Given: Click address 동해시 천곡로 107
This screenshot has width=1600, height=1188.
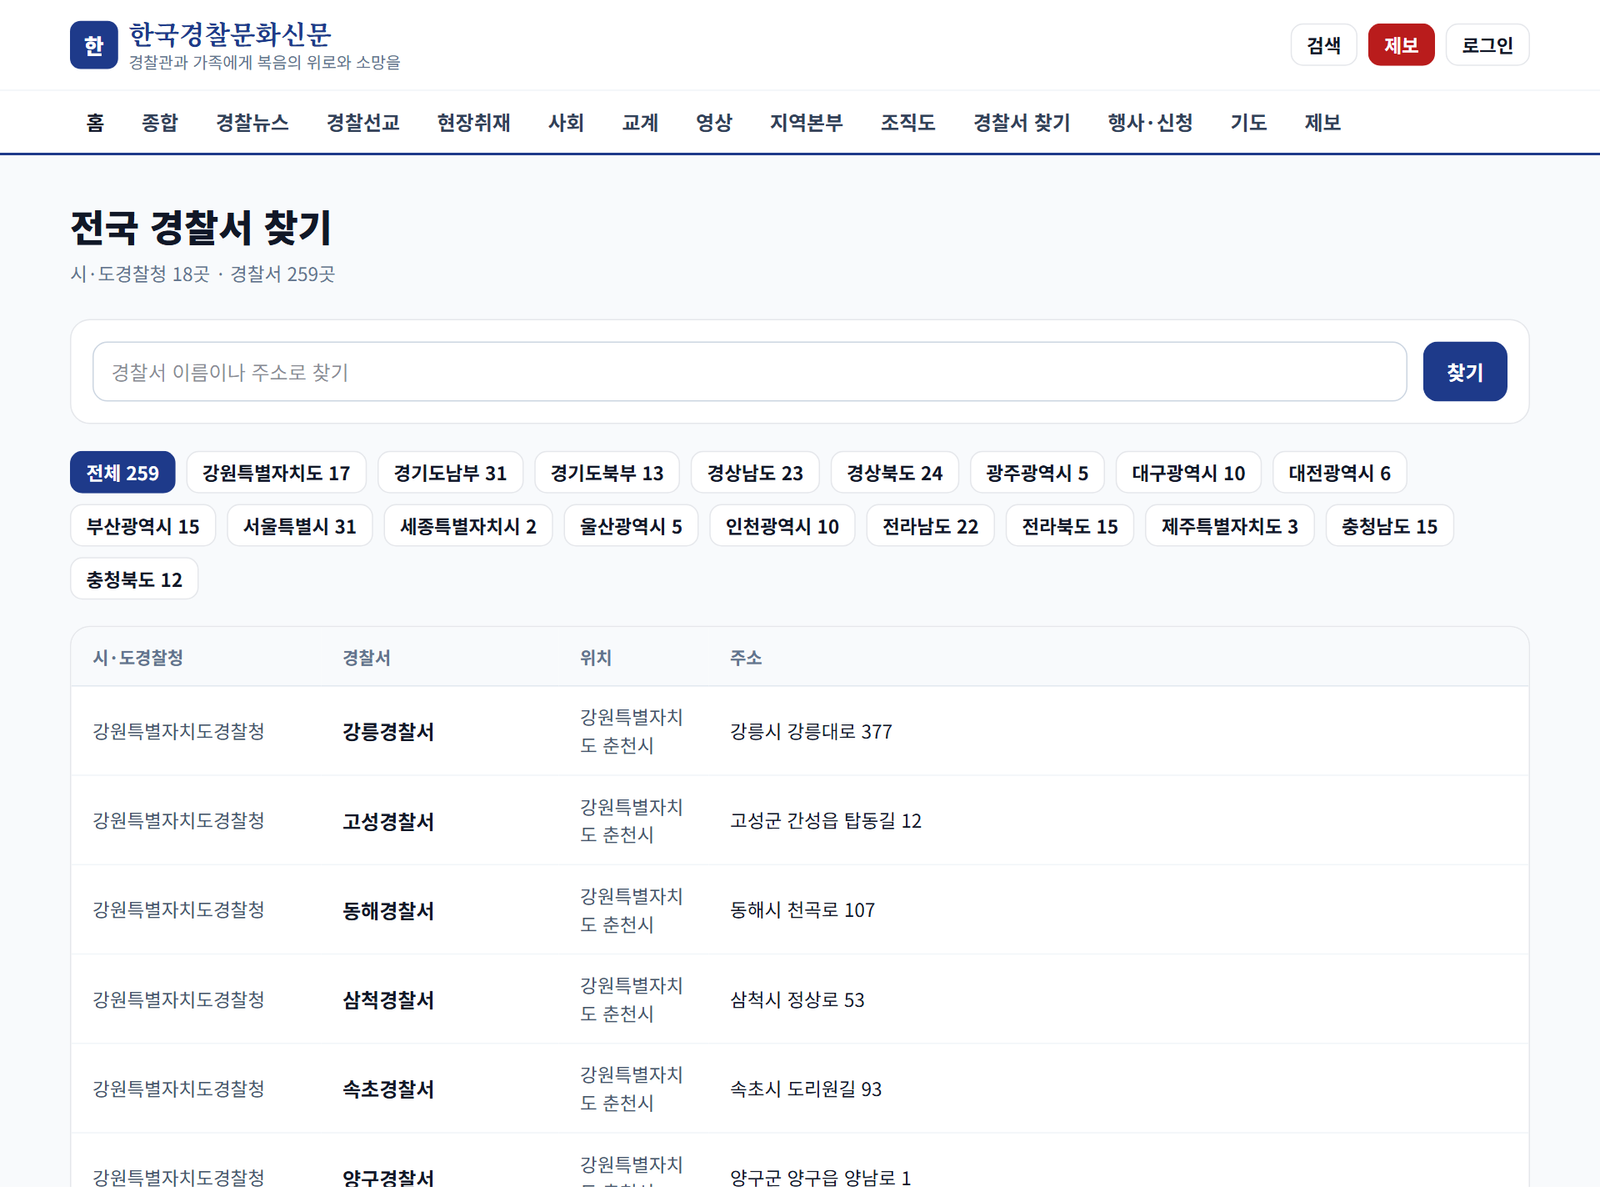Looking at the screenshot, I should pyautogui.click(x=803, y=910).
